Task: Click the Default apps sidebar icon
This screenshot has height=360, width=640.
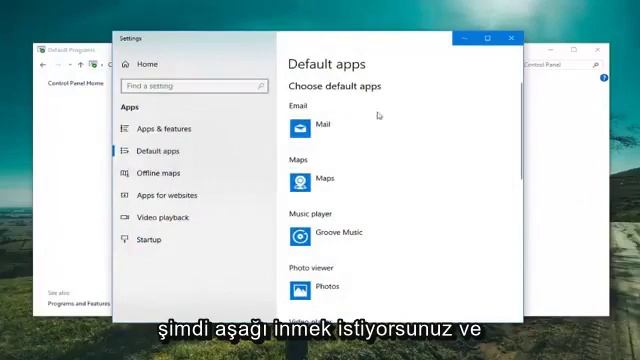Action: 124,151
